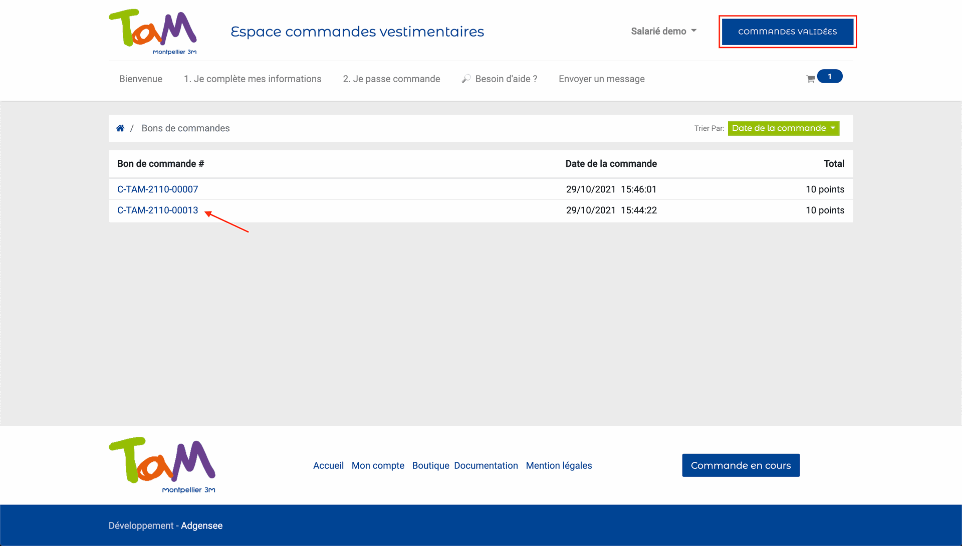The width and height of the screenshot is (962, 546).
Task: Open the Date de la commande sort dropdown
Action: [x=783, y=128]
